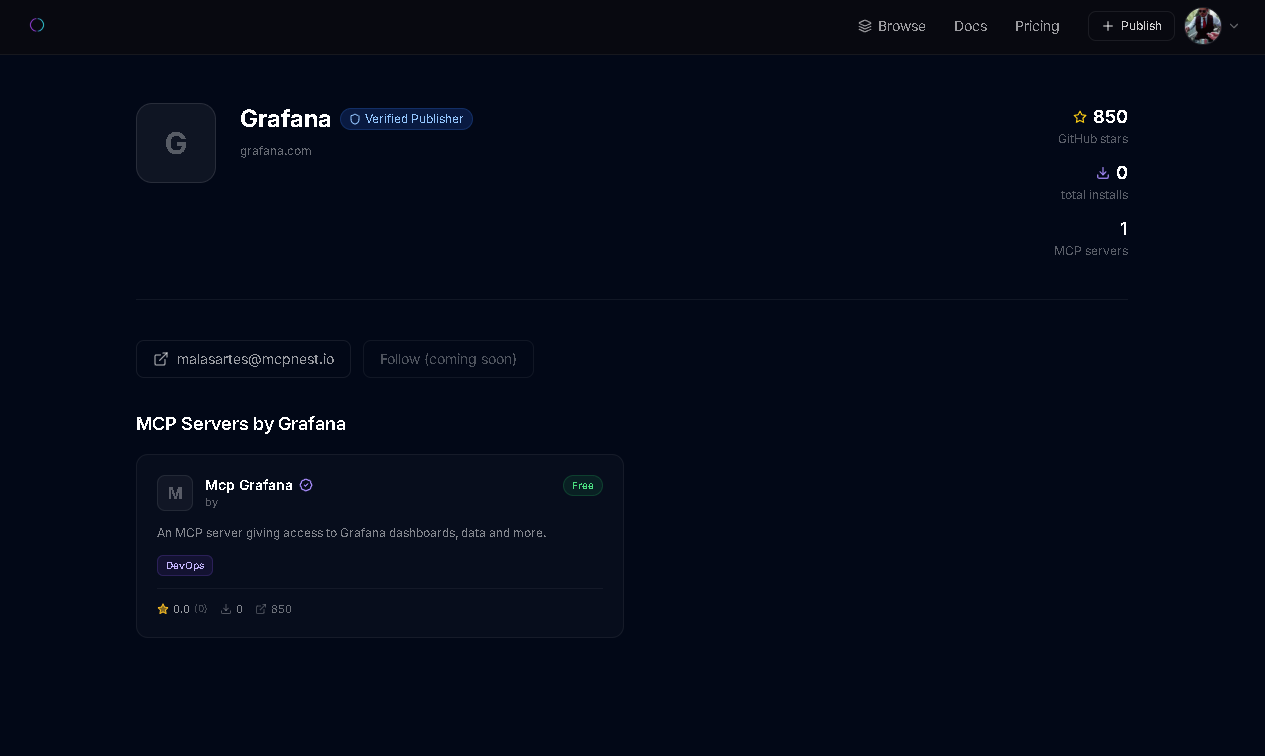Click the card's external link icon by 850
Image resolution: width=1265 pixels, height=756 pixels.
[261, 609]
